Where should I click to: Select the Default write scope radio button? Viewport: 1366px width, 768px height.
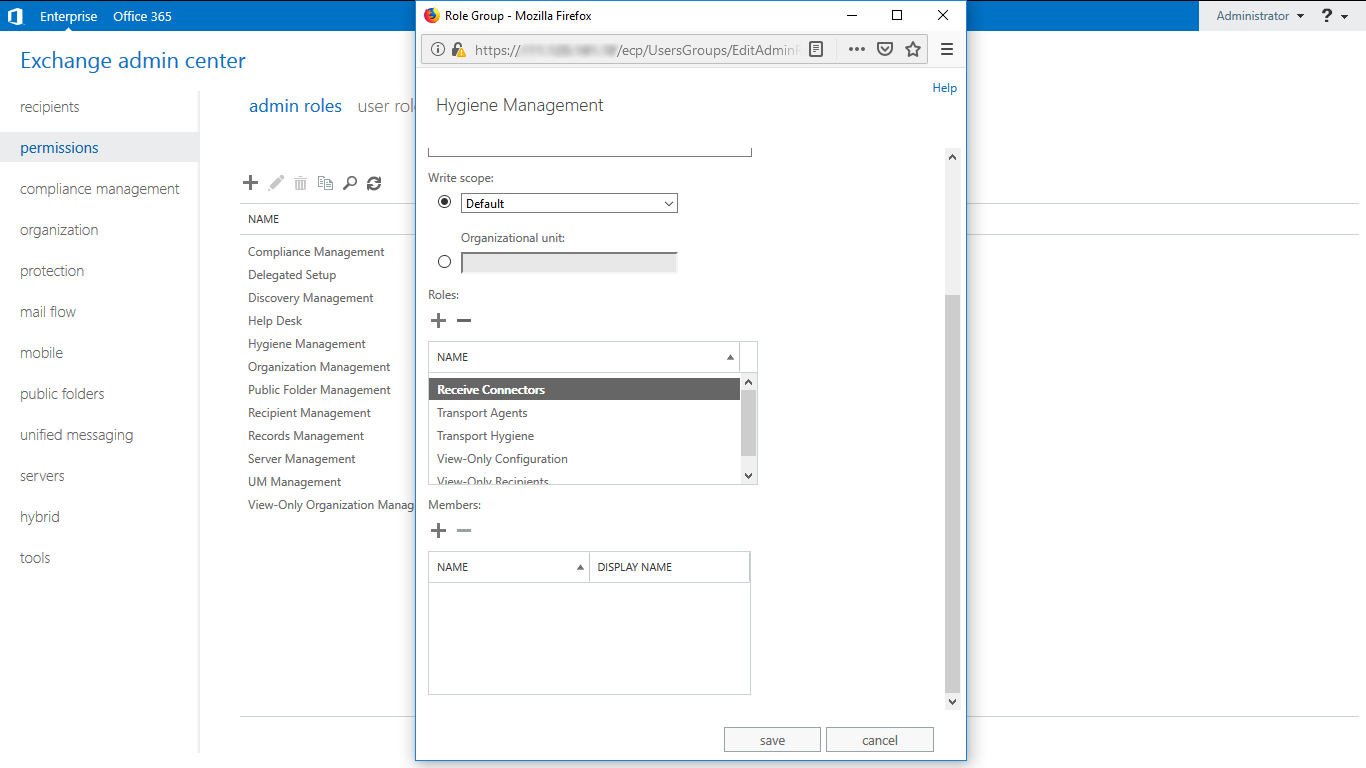[445, 202]
